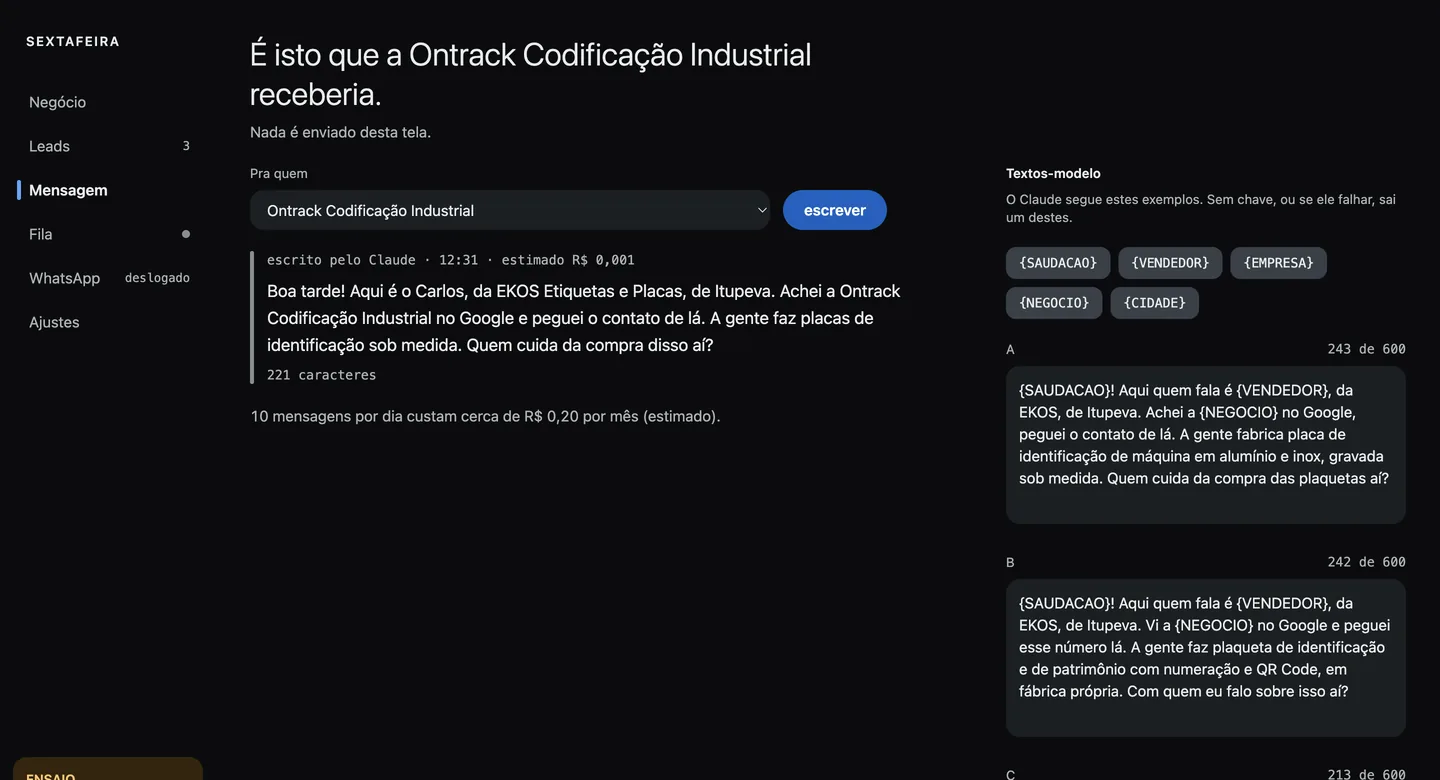Click the blue escrever button
This screenshot has height=780, width=1440.
click(x=835, y=210)
